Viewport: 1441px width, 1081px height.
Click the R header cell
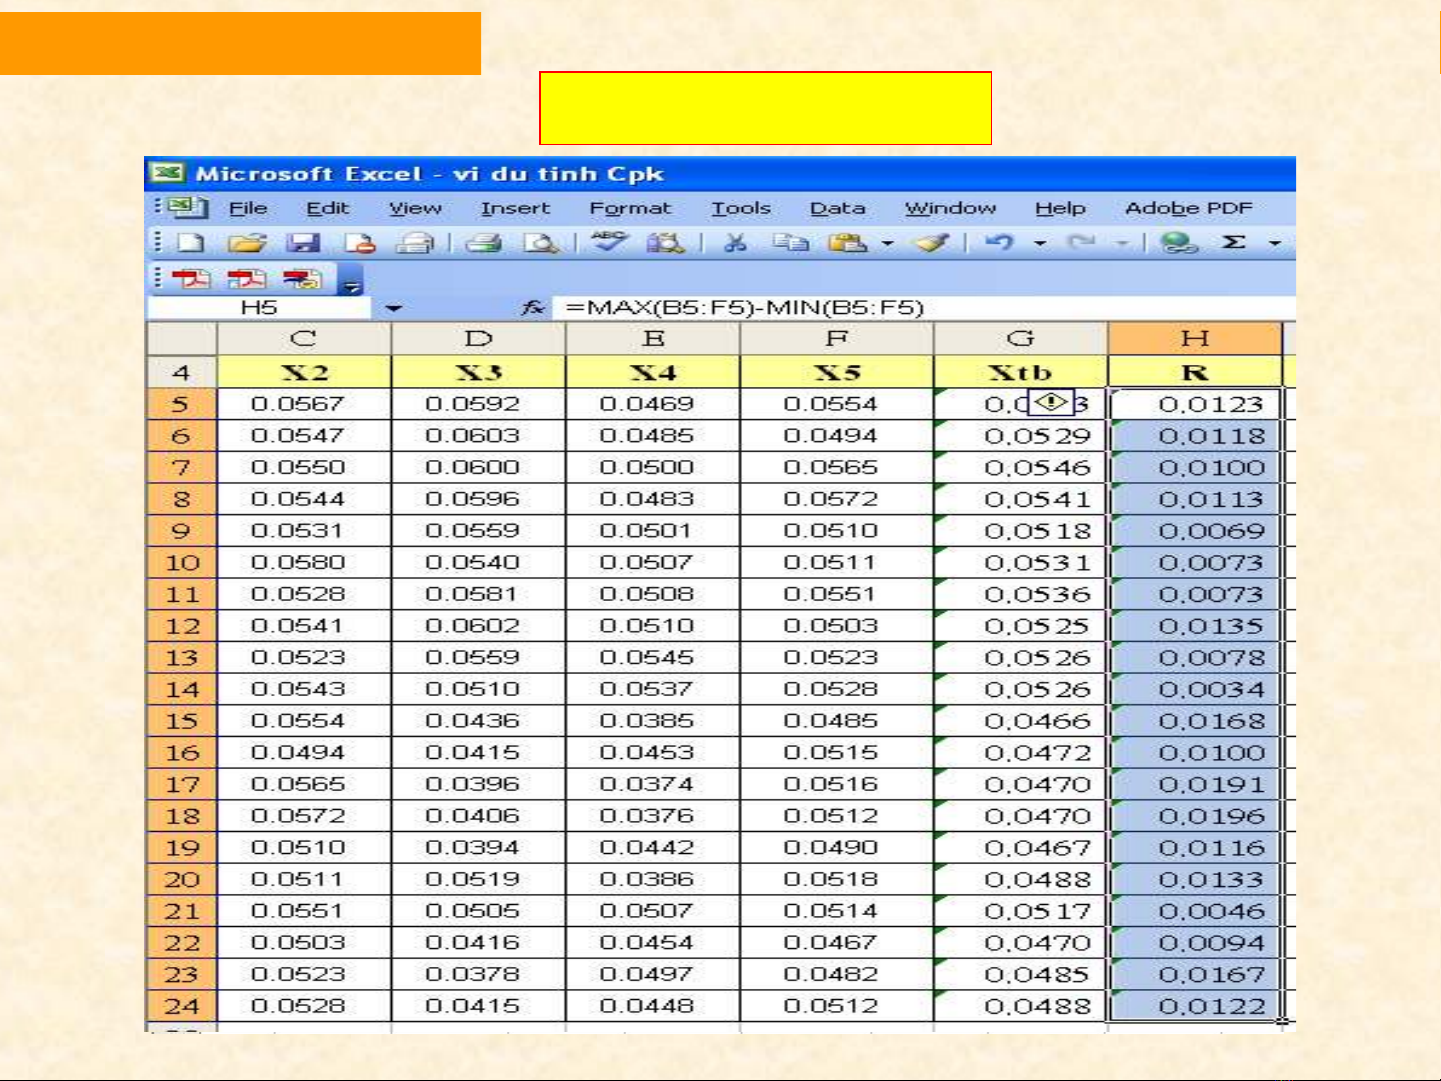pos(1195,373)
